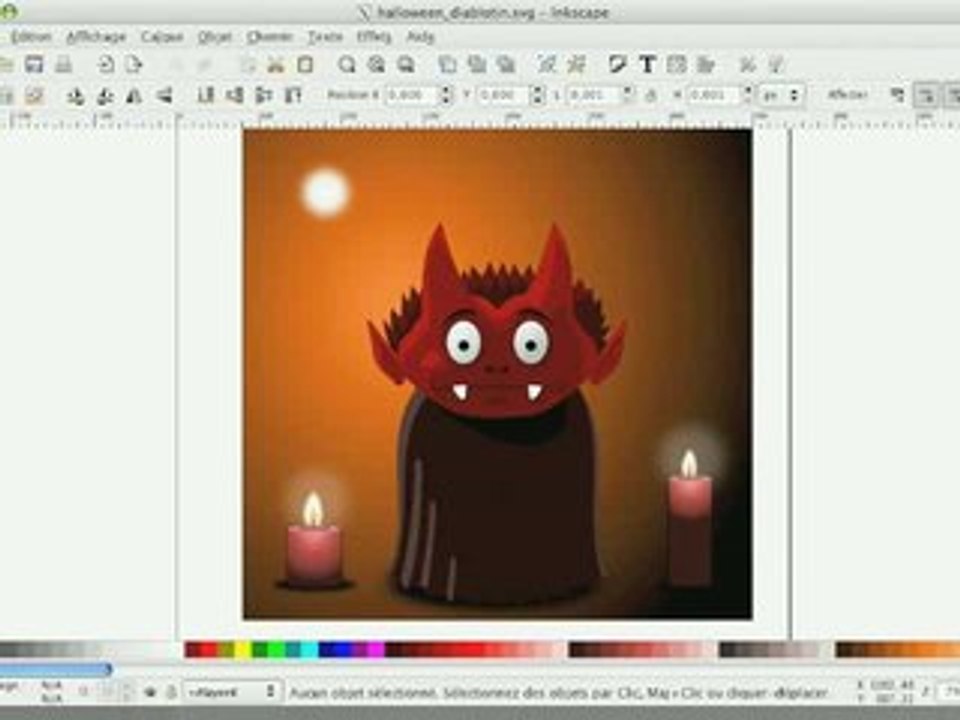
Task: Click the X position stepper arrows
Action: [x=446, y=96]
